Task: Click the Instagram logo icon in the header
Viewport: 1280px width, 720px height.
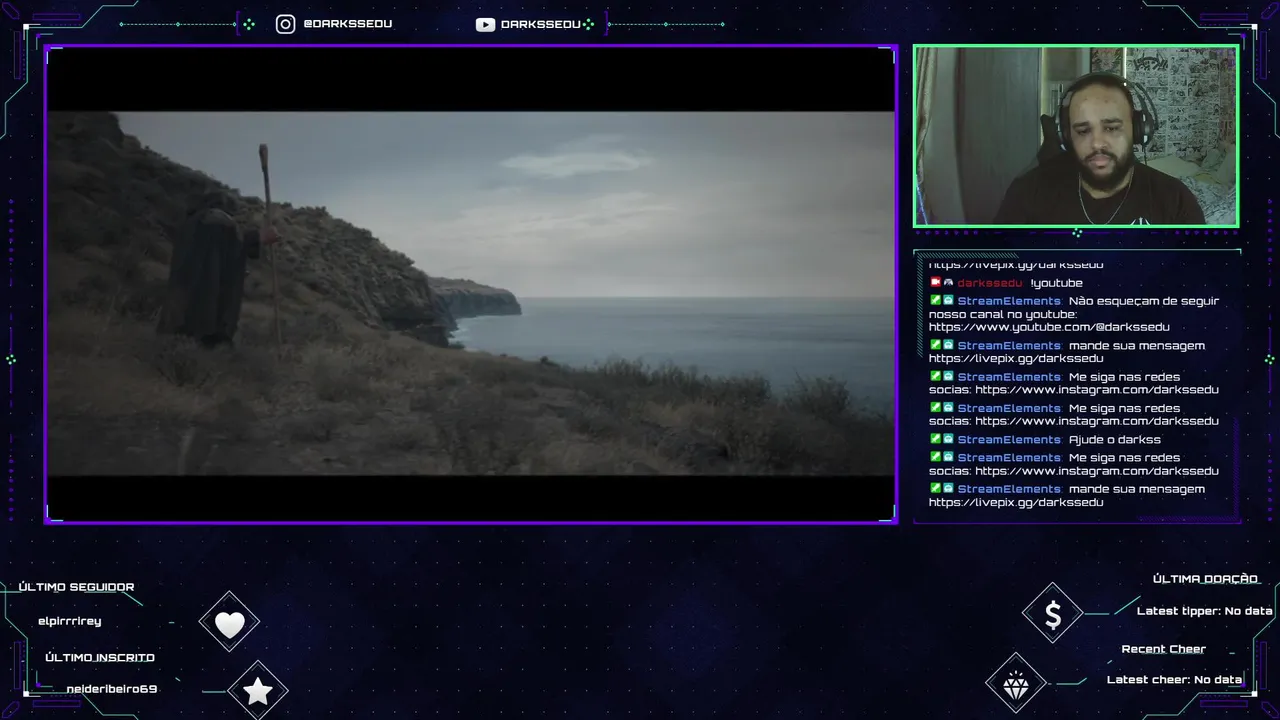Action: tap(285, 24)
